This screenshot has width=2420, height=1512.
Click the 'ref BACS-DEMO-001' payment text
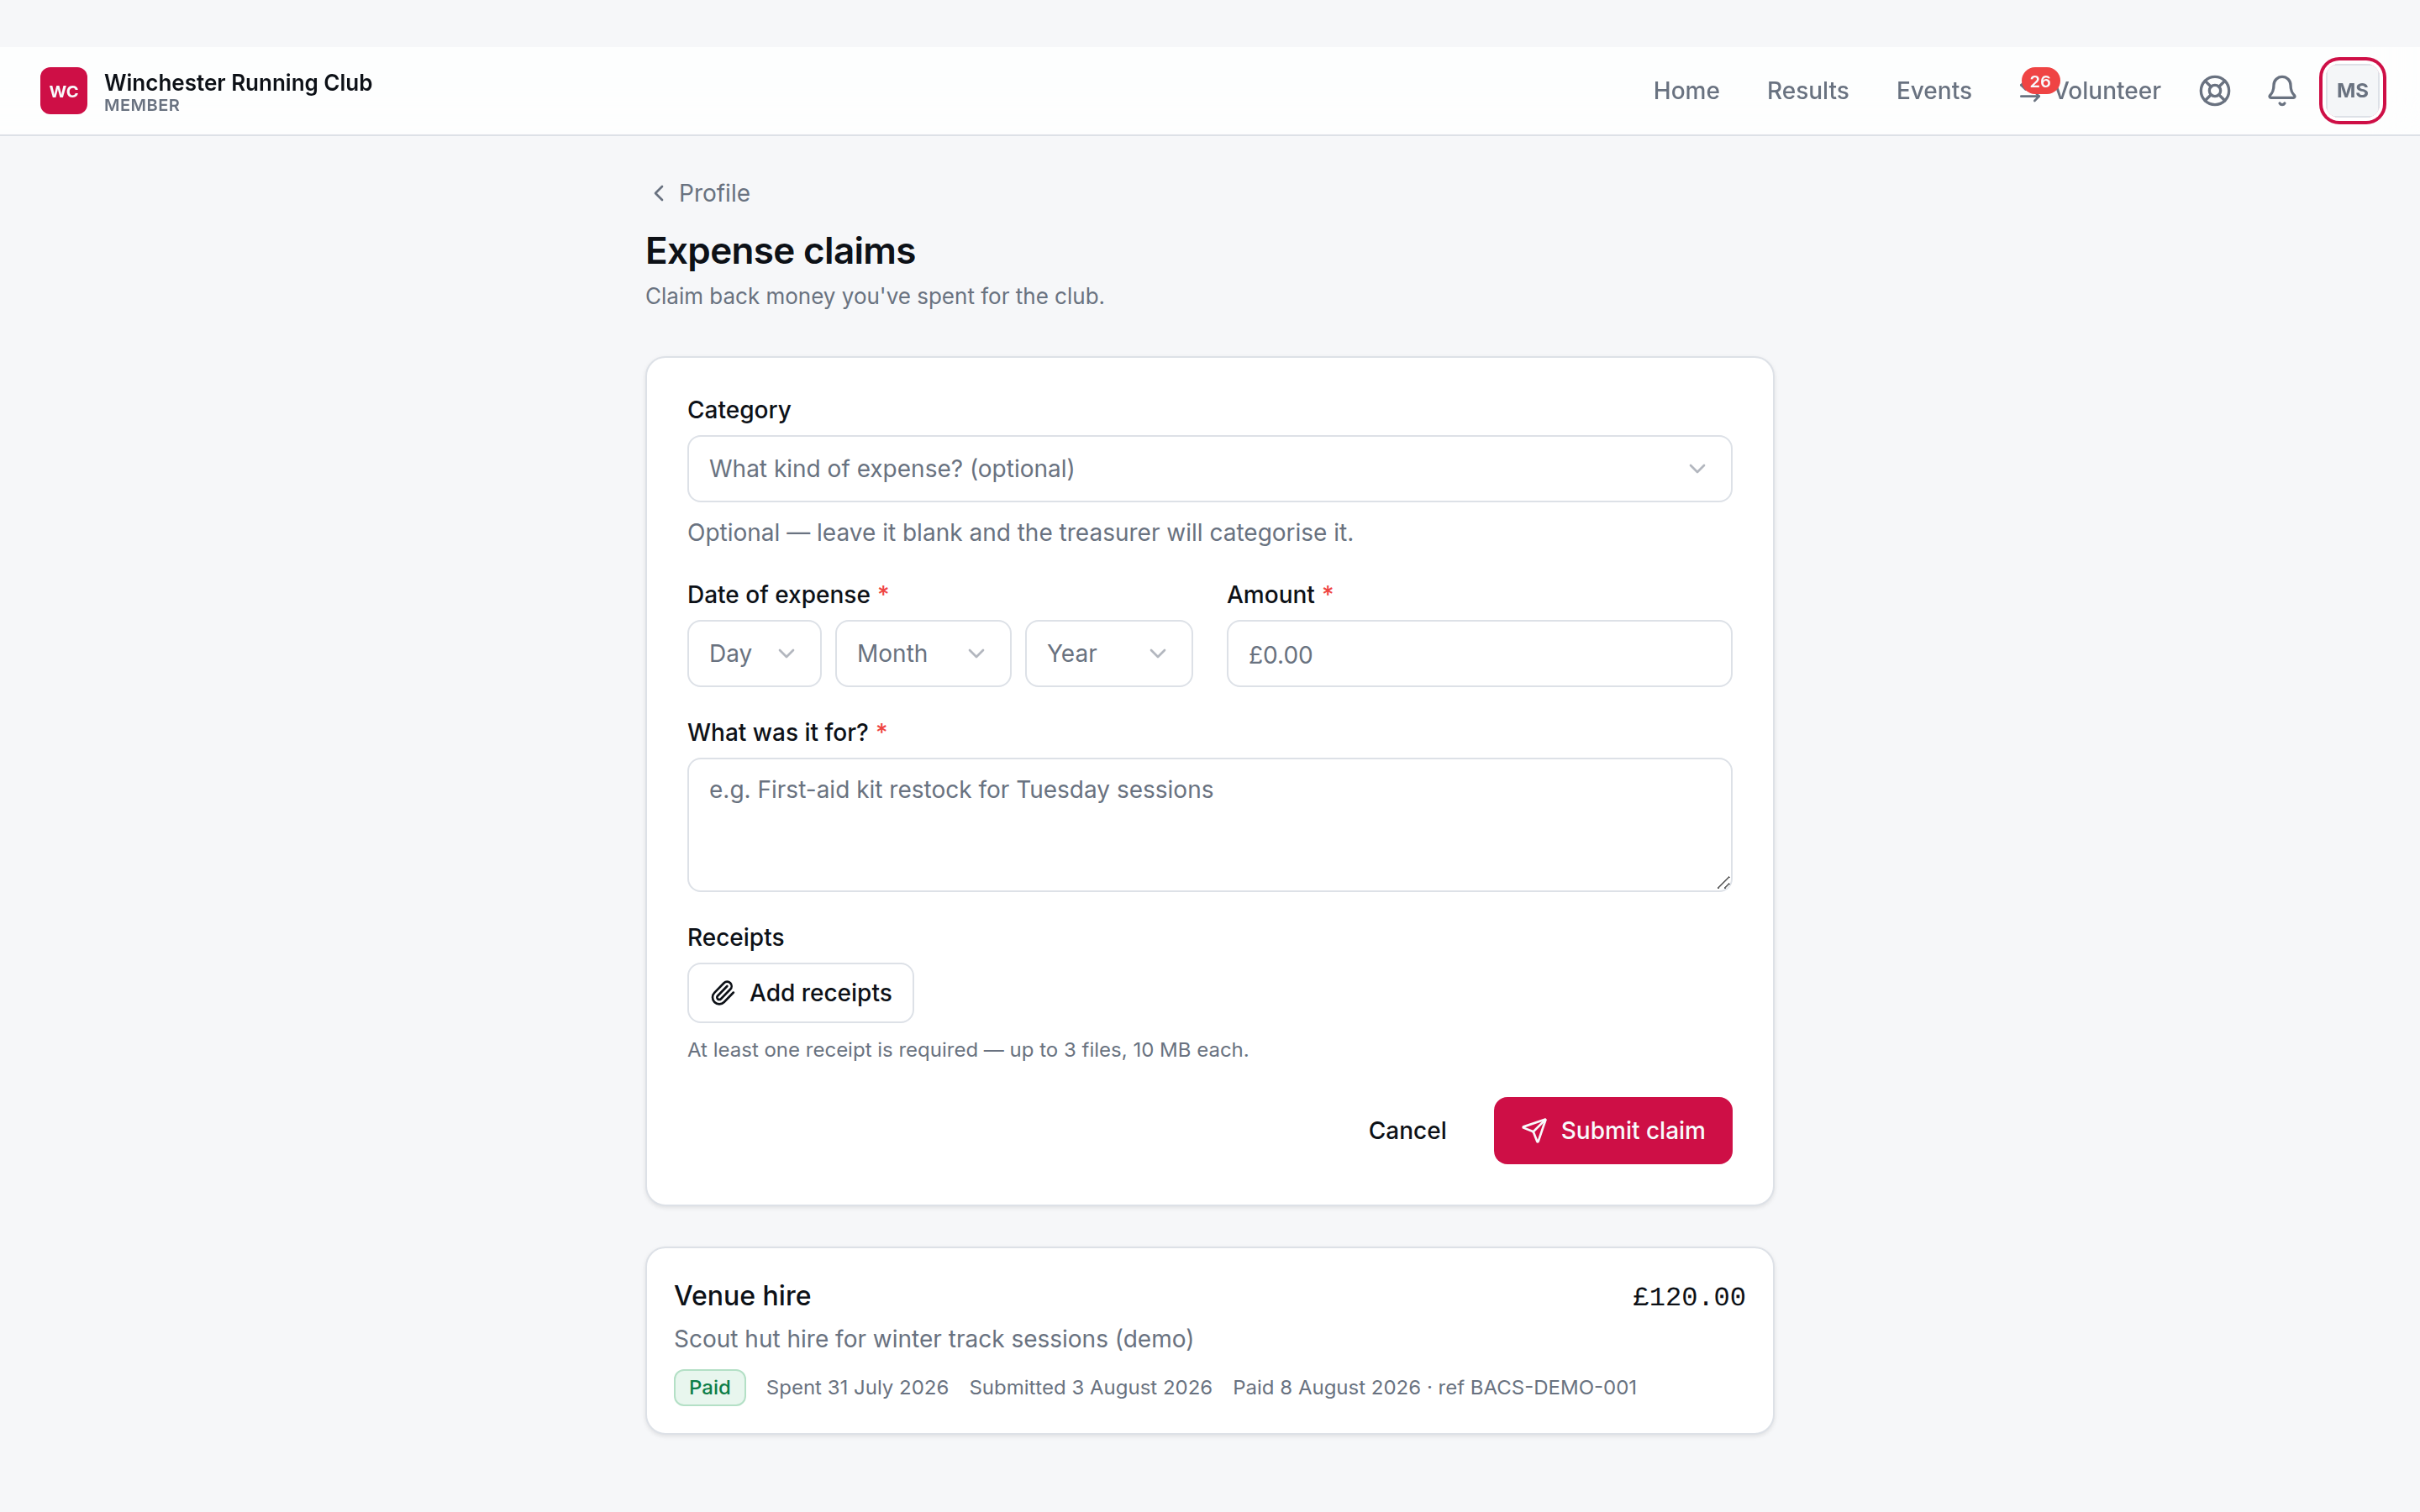1537,1388
